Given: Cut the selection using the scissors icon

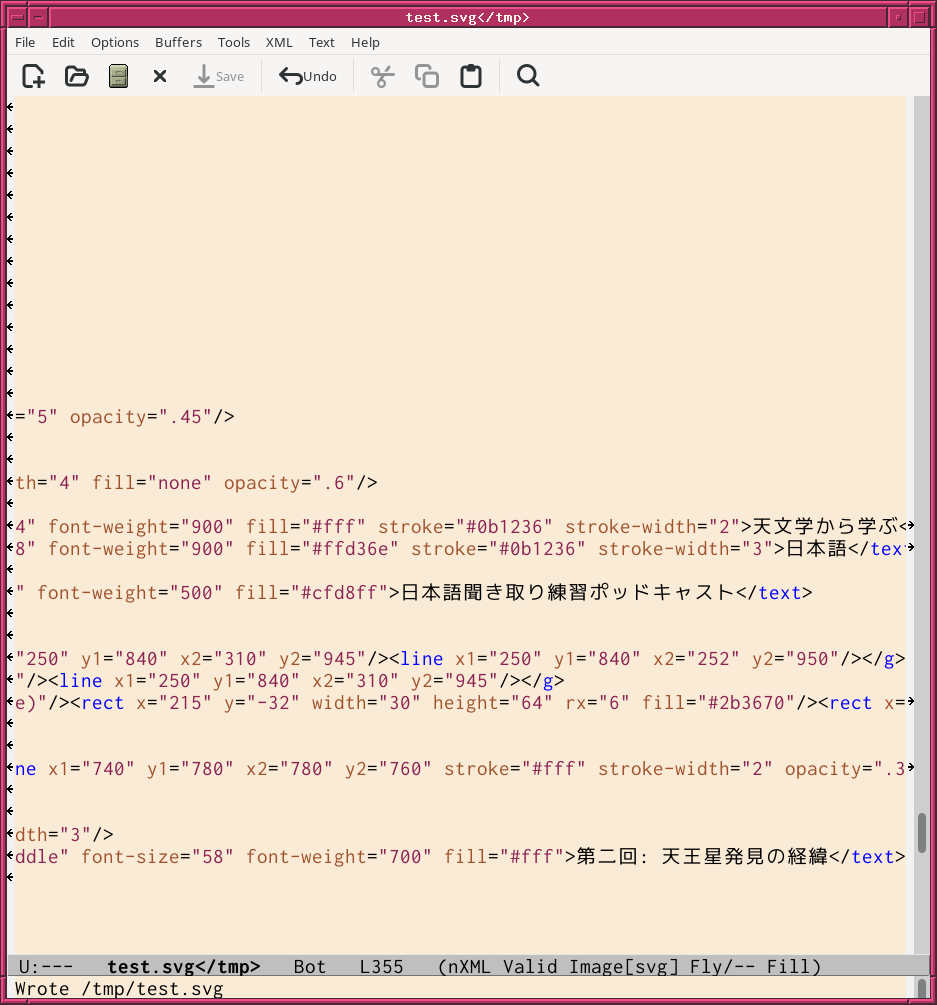Looking at the screenshot, I should [x=383, y=76].
